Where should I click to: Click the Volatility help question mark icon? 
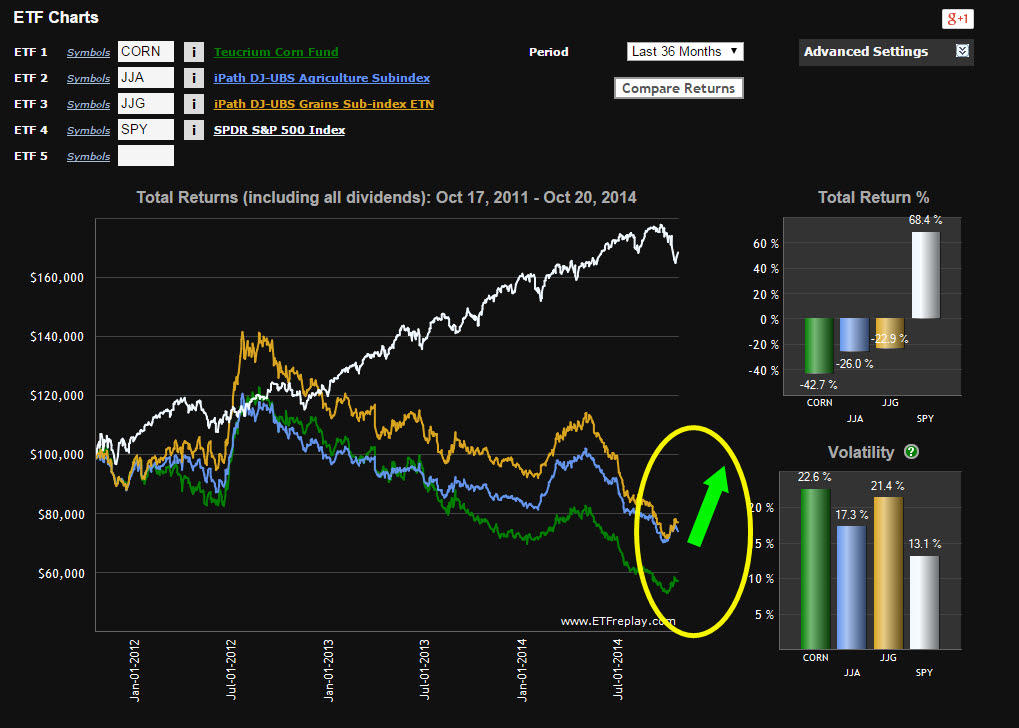coord(911,452)
